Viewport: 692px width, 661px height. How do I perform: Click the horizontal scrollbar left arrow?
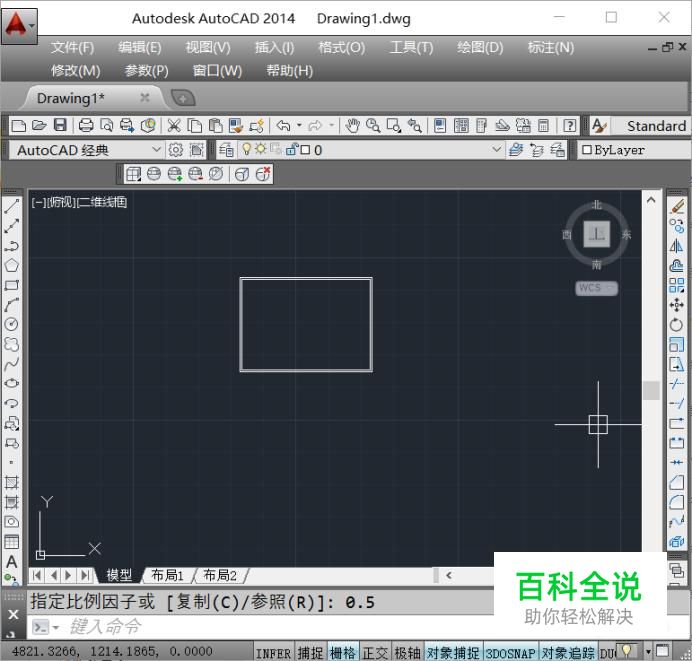pos(449,575)
